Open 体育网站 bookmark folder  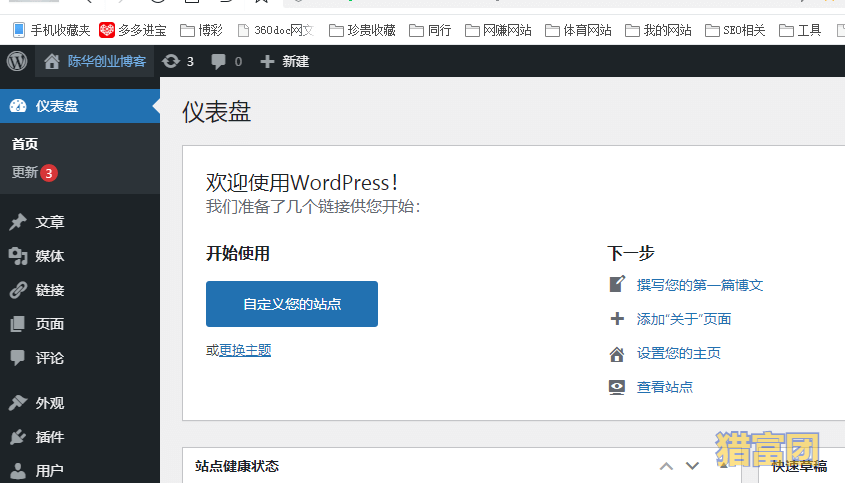click(578, 30)
